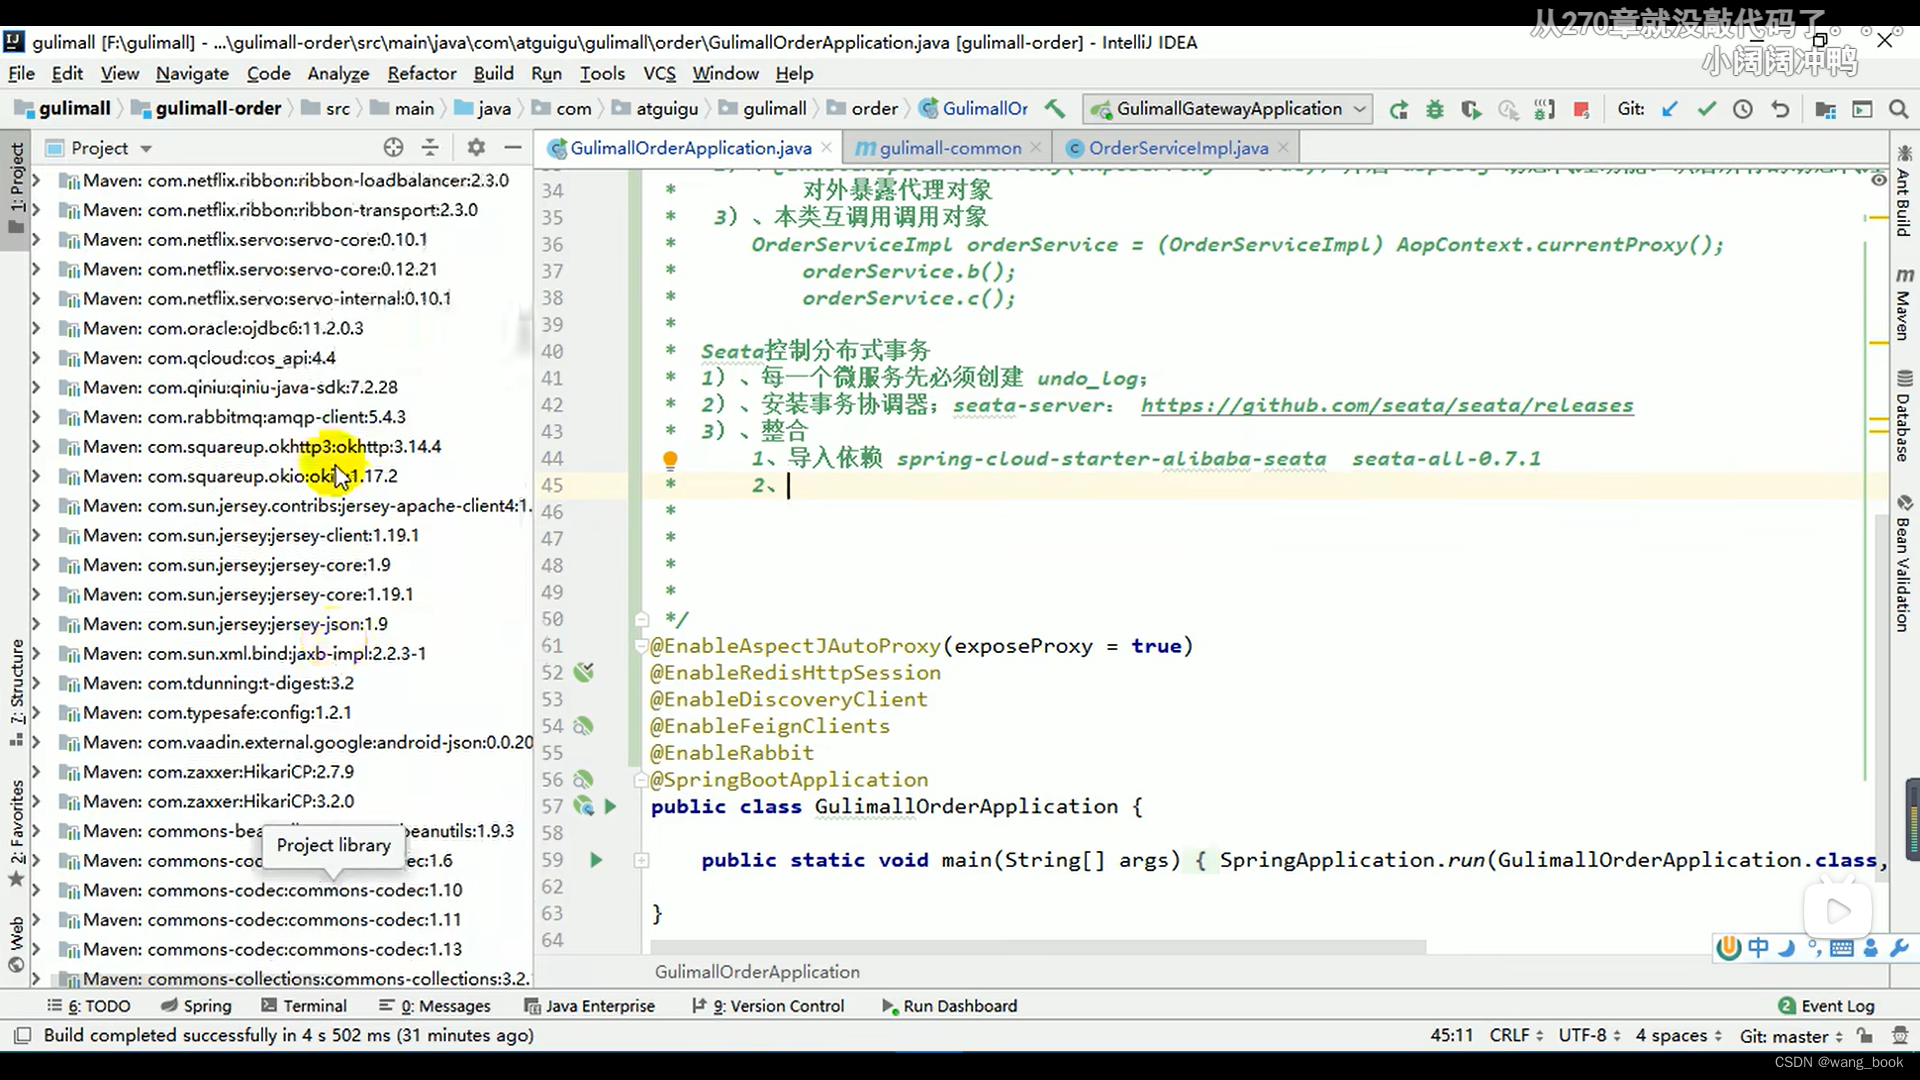Screen dimensions: 1920x1080
Task: Run with Coverage shield icon
Action: coord(1471,109)
